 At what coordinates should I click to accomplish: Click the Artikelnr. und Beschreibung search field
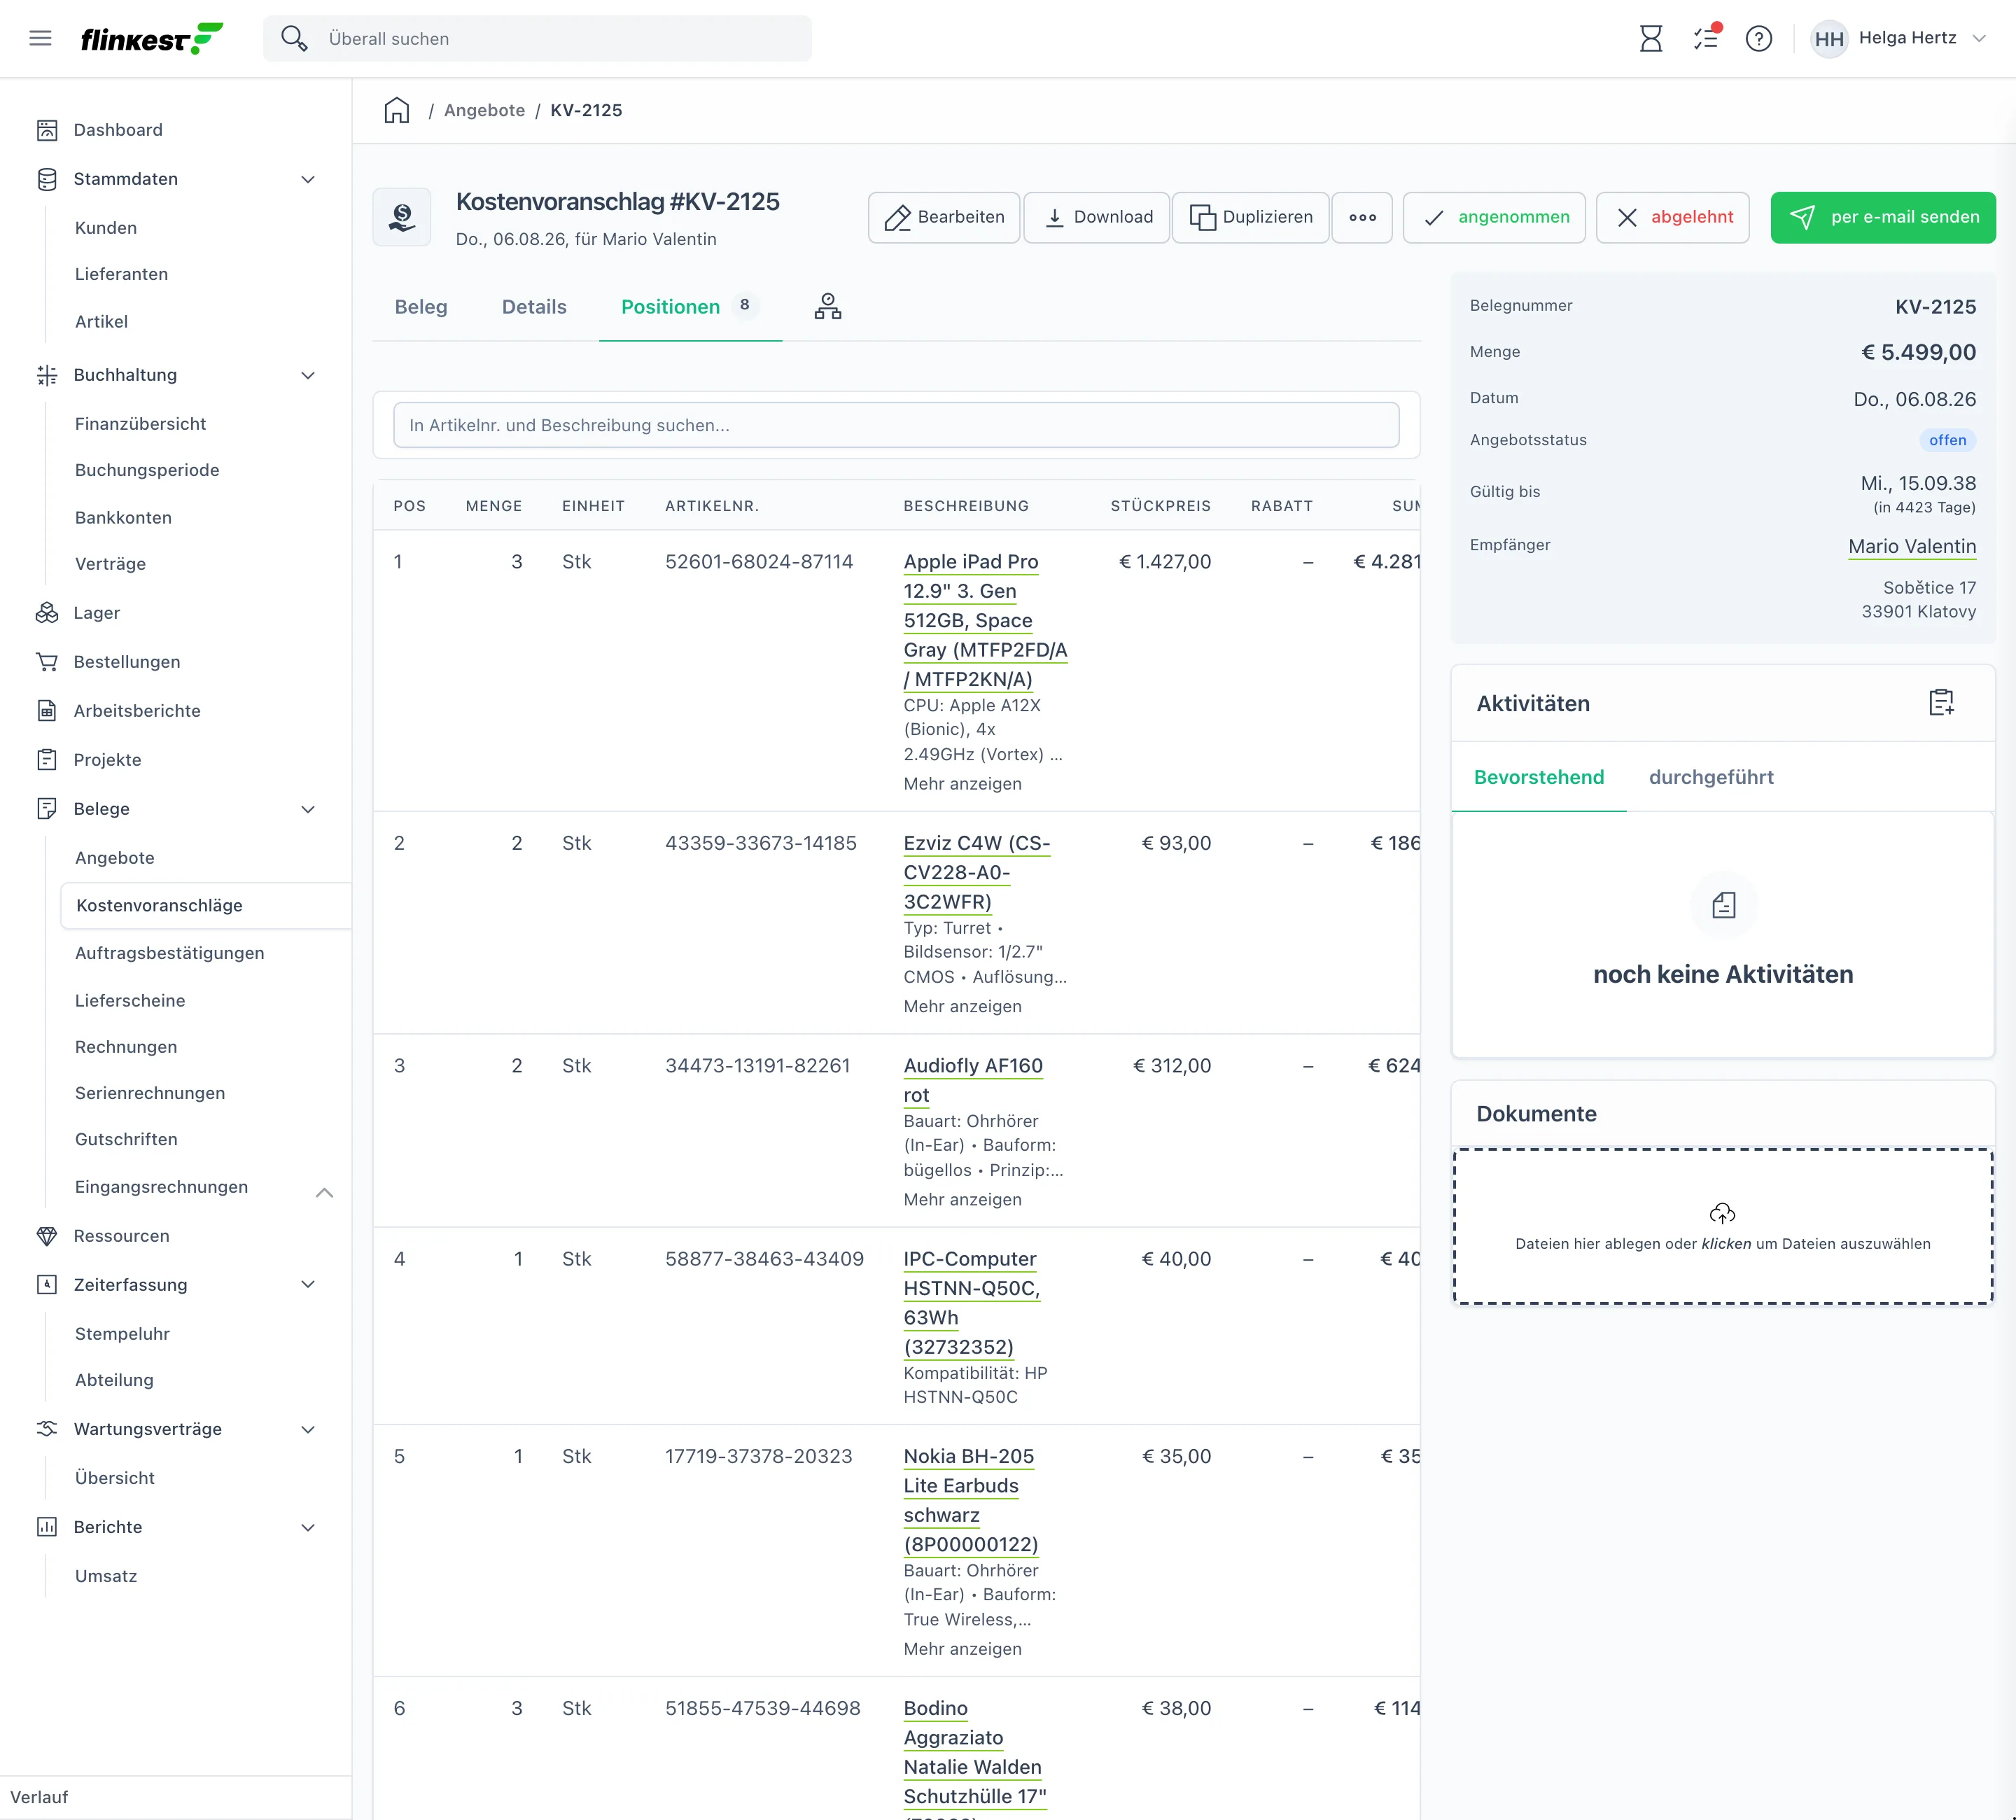(x=896, y=425)
